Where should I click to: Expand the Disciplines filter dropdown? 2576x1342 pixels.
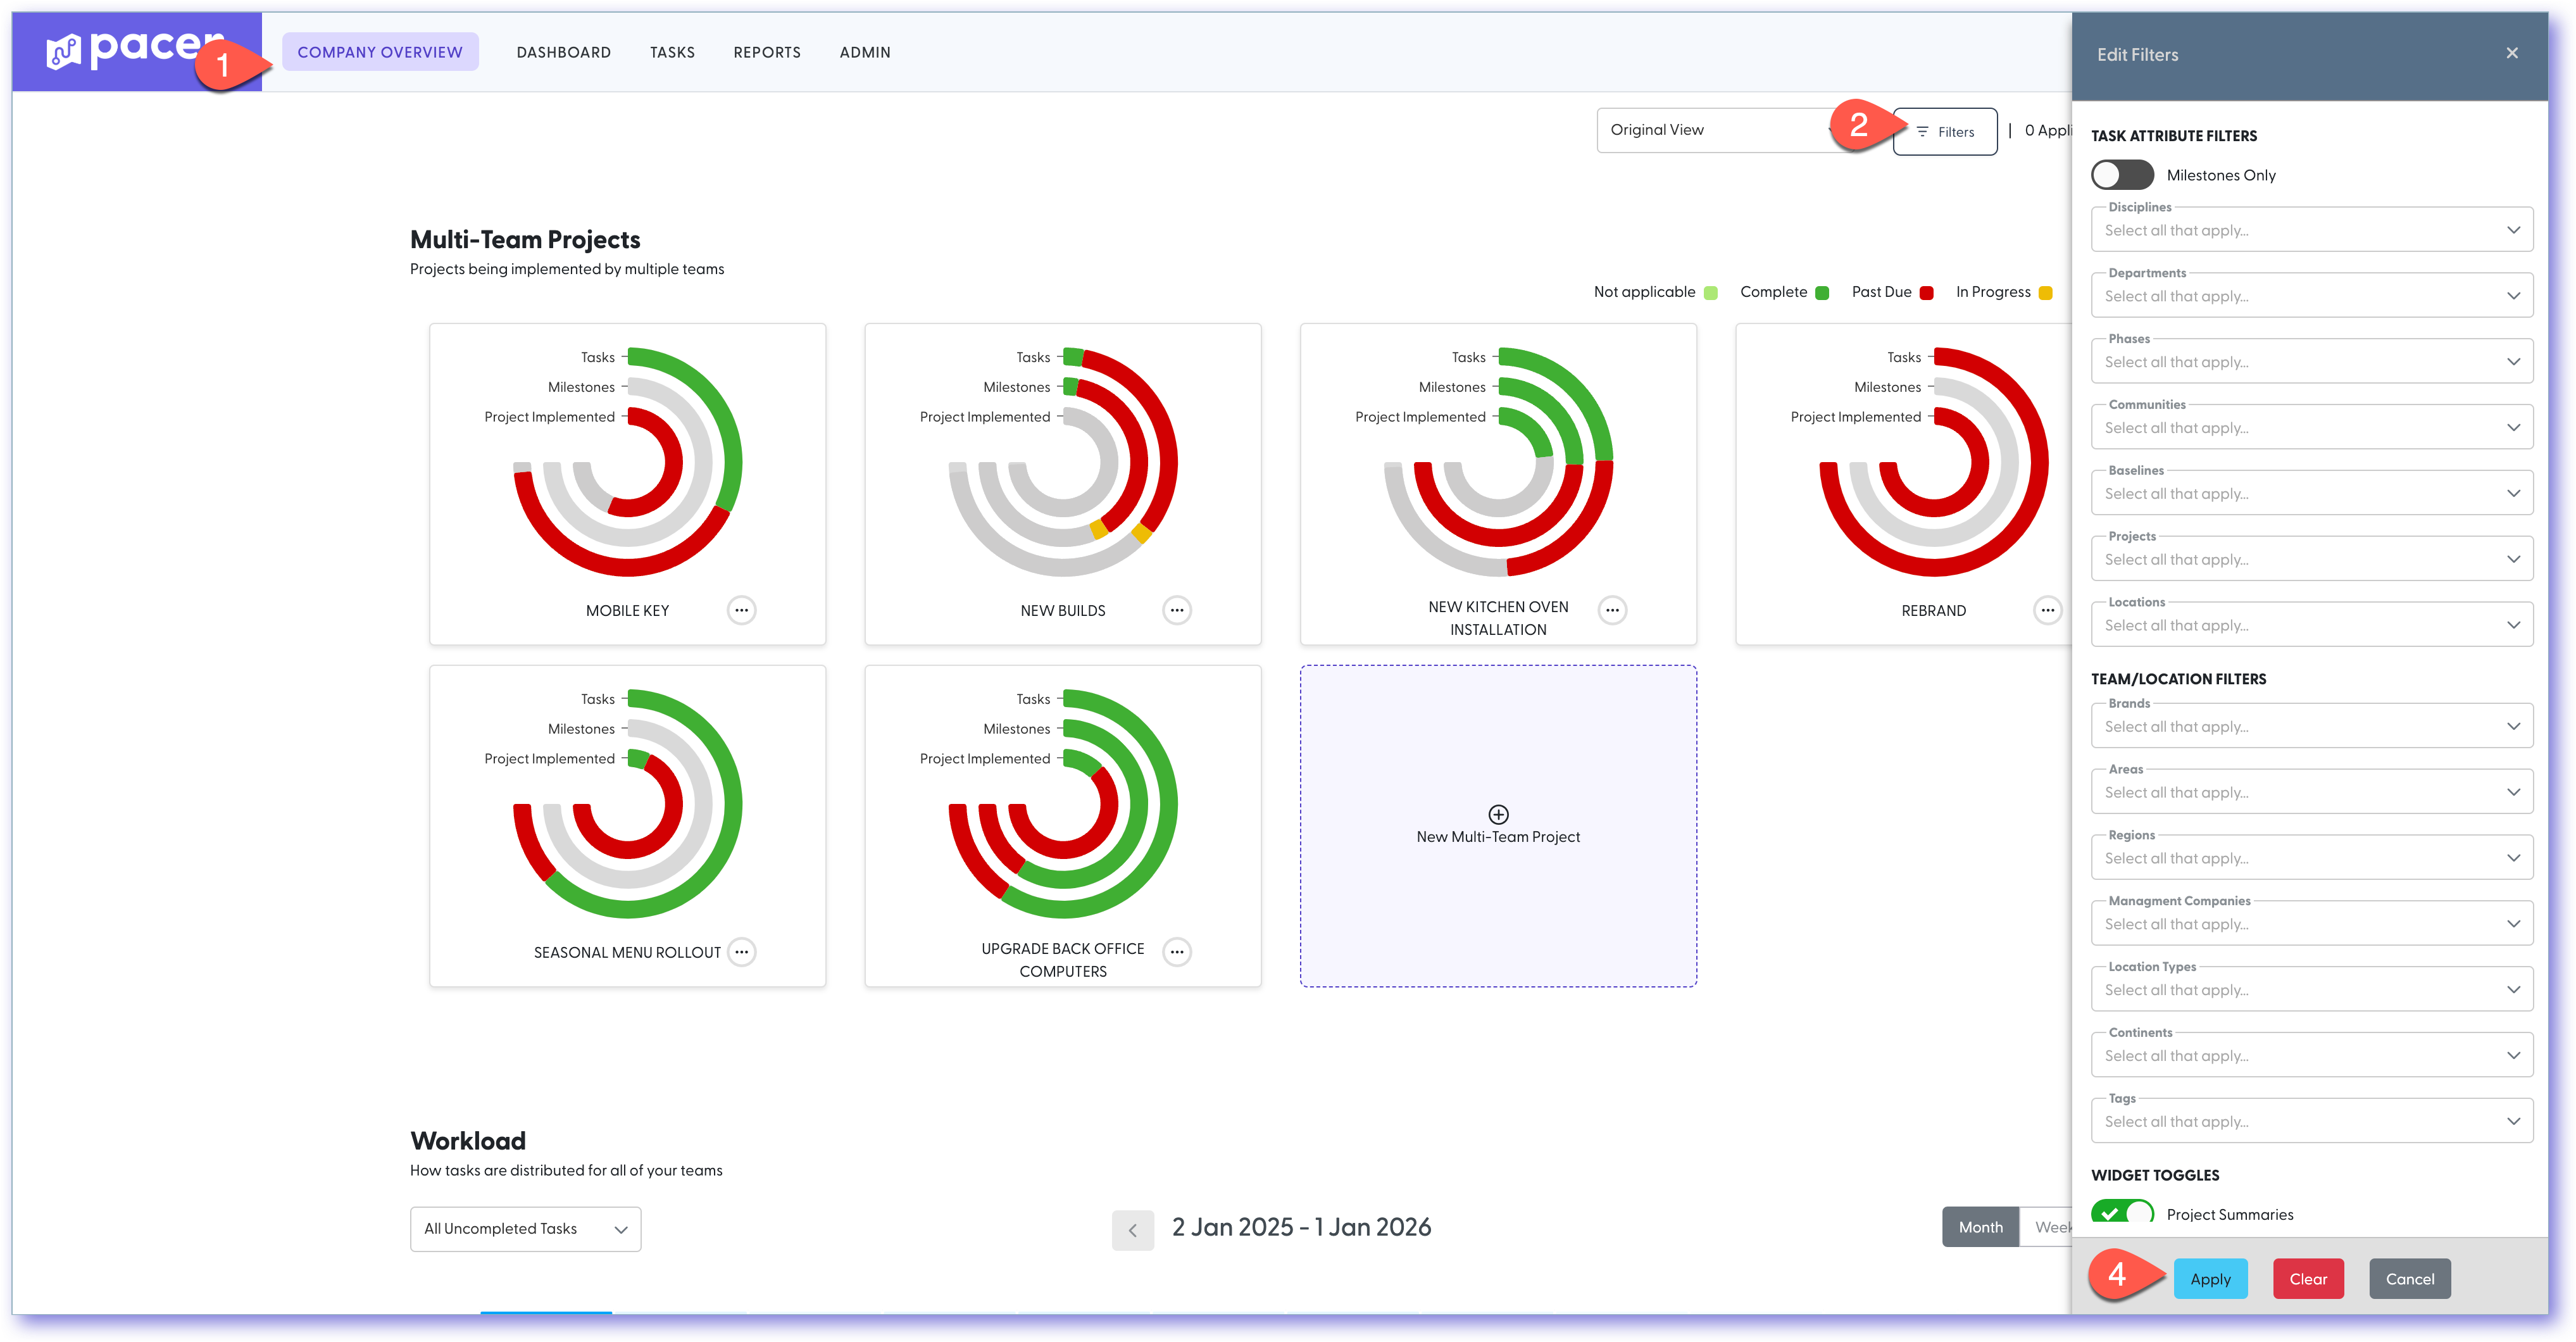[x=2311, y=230]
